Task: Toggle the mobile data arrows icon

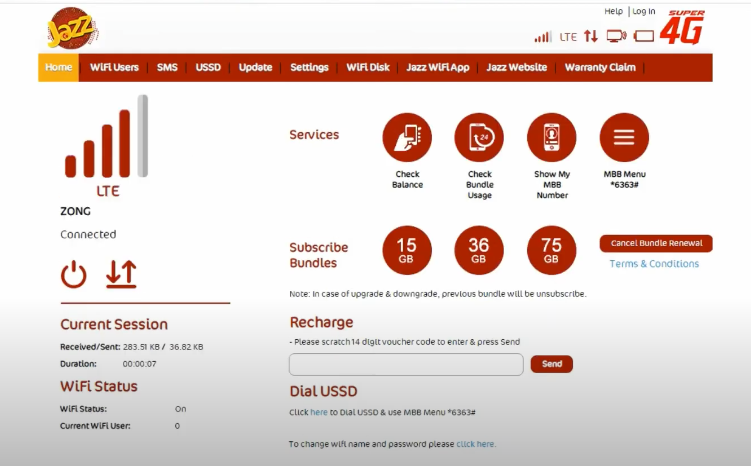Action: click(x=121, y=274)
